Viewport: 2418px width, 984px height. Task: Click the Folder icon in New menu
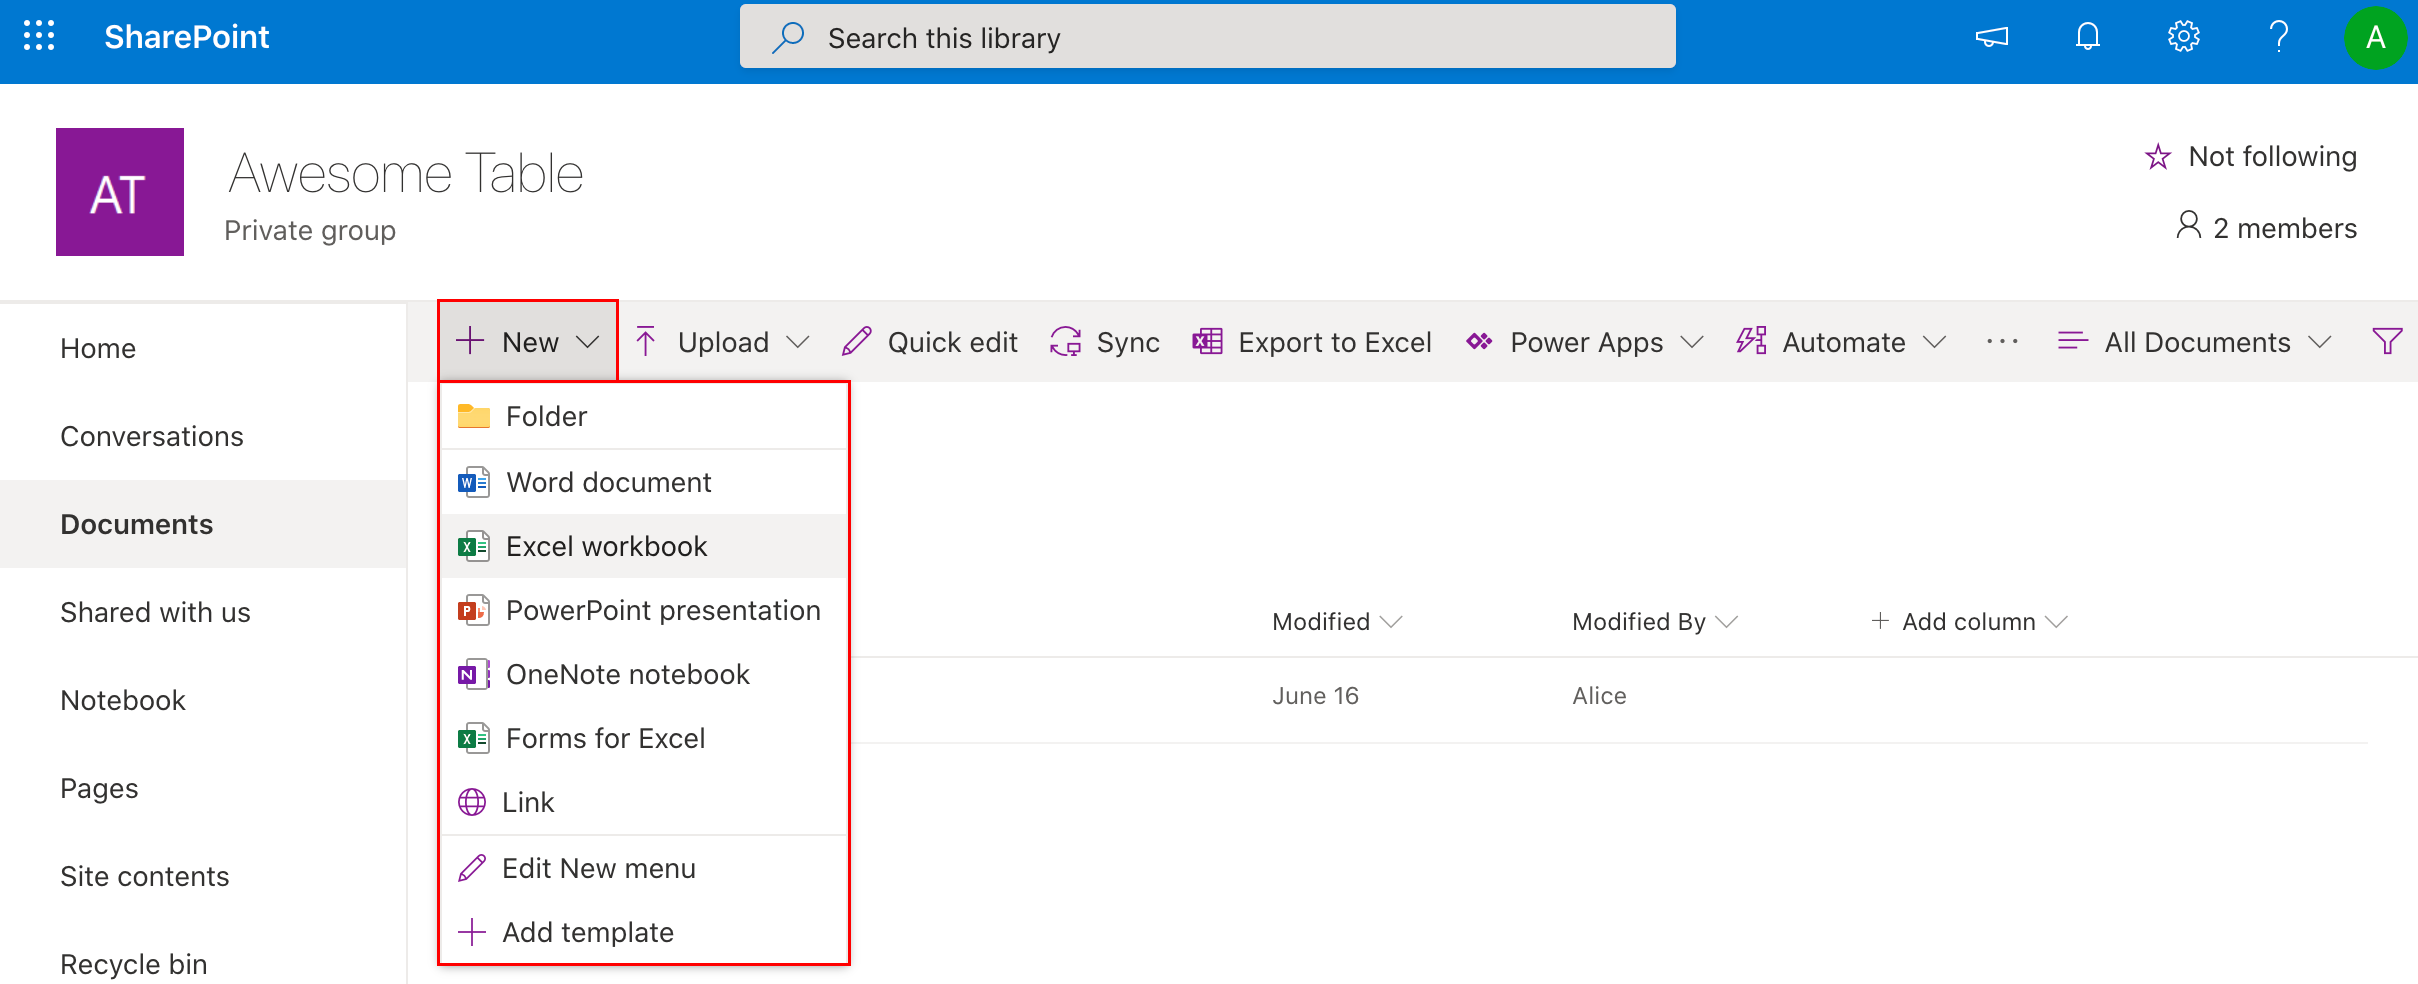pyautogui.click(x=473, y=416)
